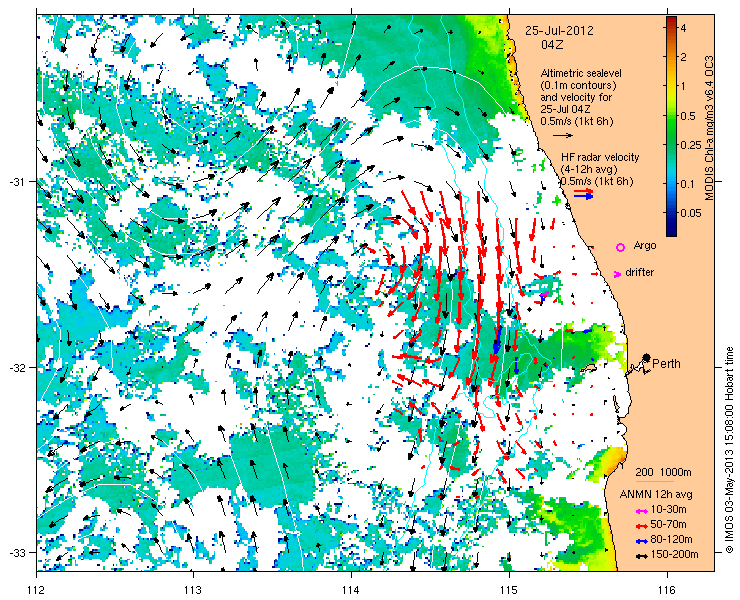The height and width of the screenshot is (600, 740).
Task: Click the black altimetric velocity legend arrow
Action: coord(563,135)
